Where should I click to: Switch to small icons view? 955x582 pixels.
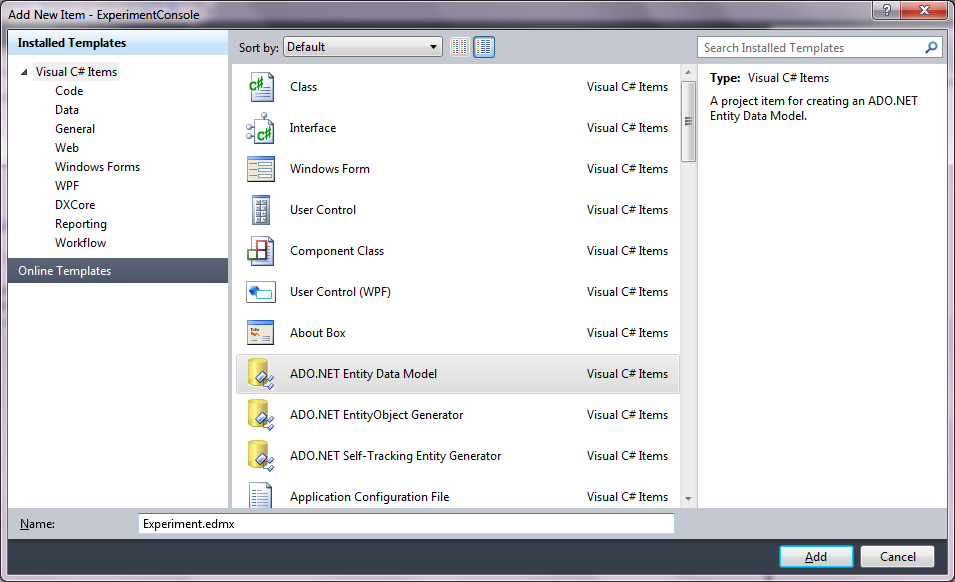point(460,47)
